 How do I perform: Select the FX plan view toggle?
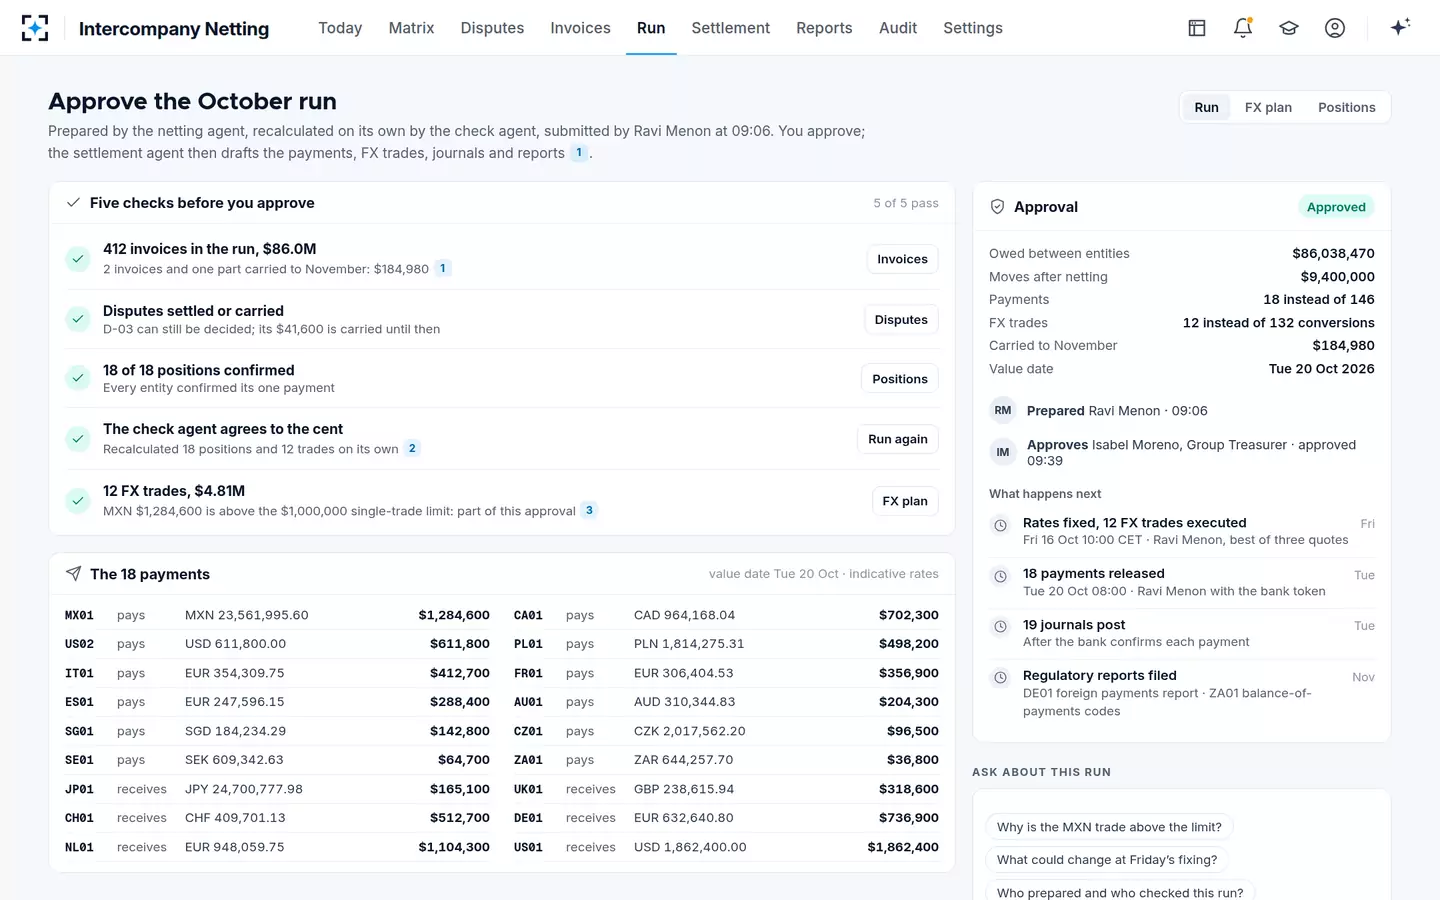click(x=1268, y=108)
